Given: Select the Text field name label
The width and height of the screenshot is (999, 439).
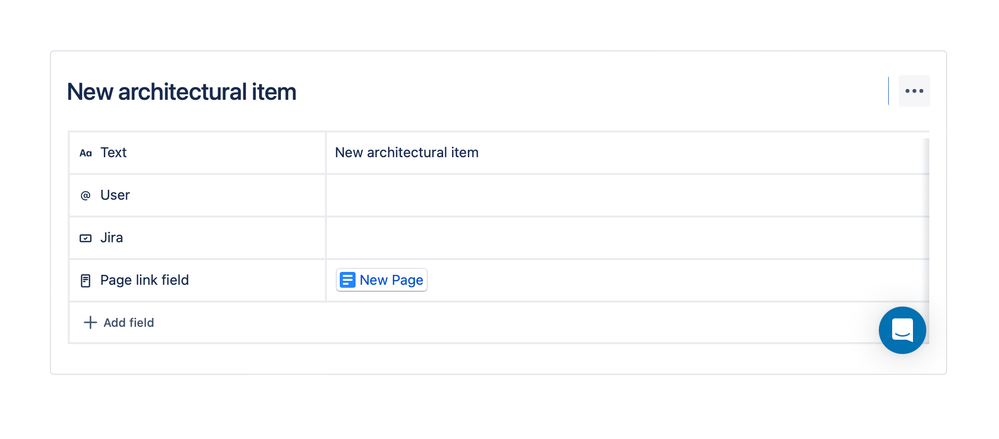Looking at the screenshot, I should (x=113, y=152).
